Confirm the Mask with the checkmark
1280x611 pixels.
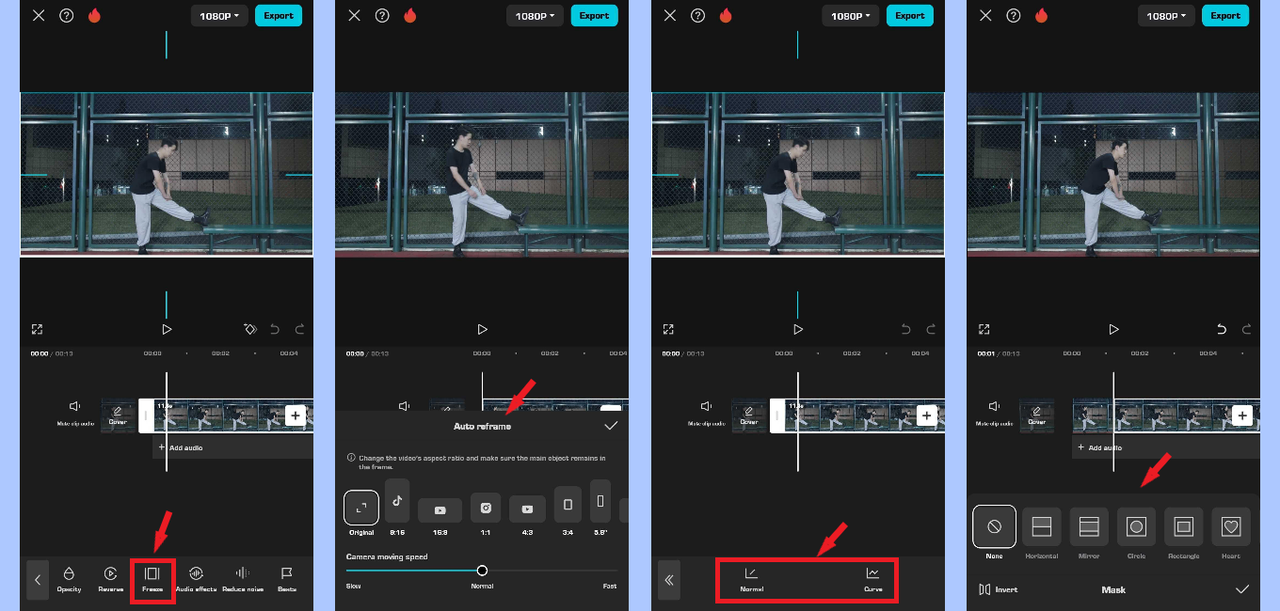coord(1242,589)
